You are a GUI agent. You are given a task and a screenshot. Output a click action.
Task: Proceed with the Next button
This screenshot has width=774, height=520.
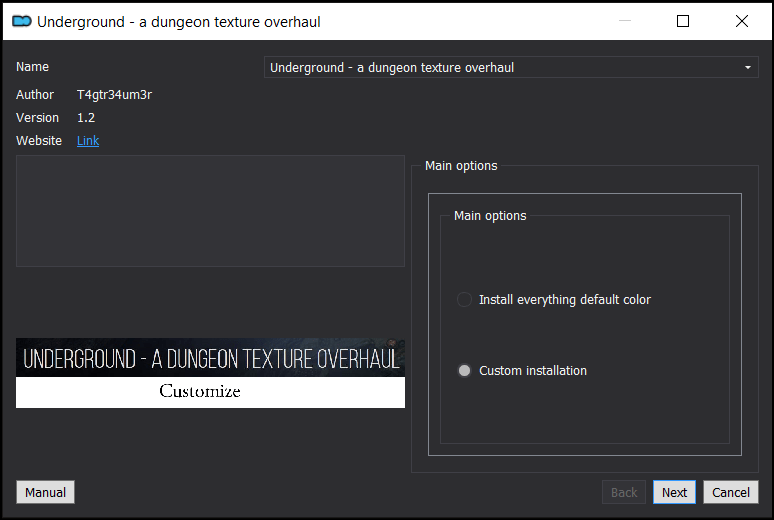coord(674,492)
